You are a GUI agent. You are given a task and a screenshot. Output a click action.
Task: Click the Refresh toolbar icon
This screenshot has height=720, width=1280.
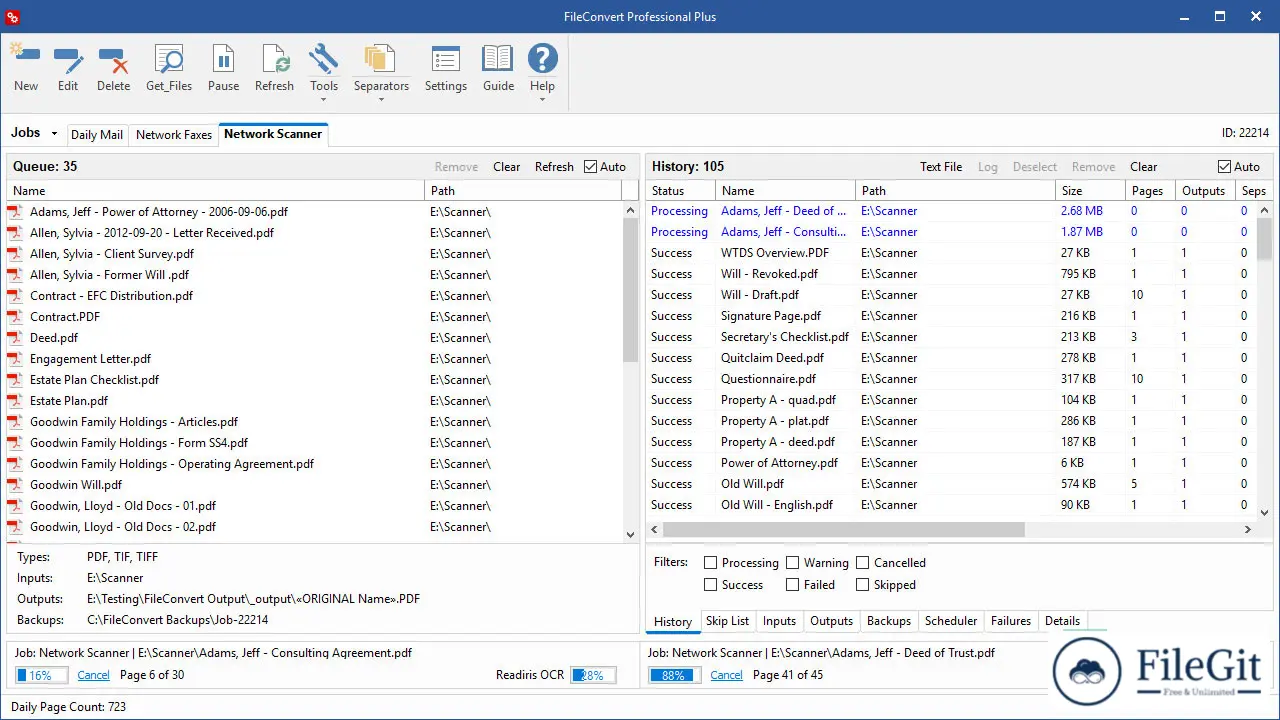click(274, 58)
